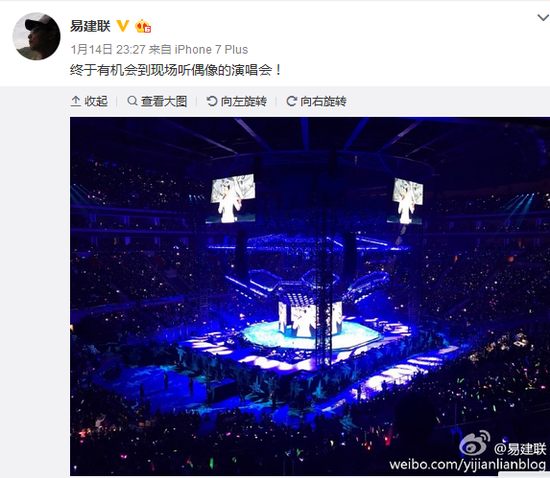Viewport: 550px width, 478px height.
Task: Click the magnifier icon for 查看大图
Action: [132, 101]
